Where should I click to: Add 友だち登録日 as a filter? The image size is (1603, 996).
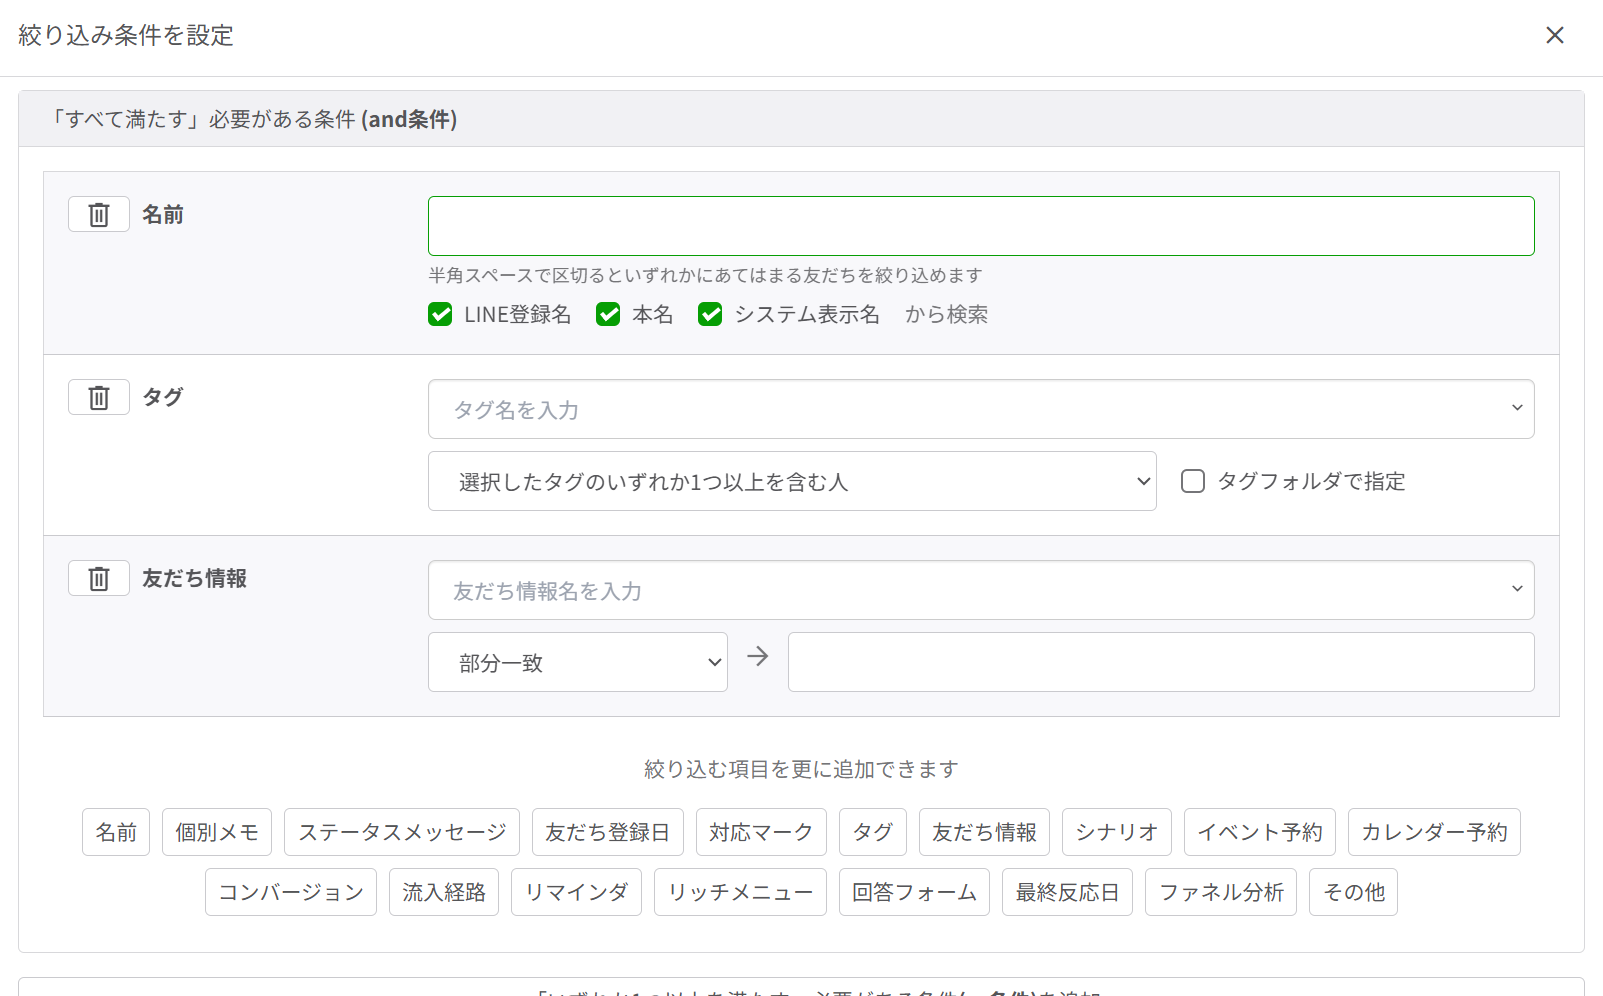607,833
